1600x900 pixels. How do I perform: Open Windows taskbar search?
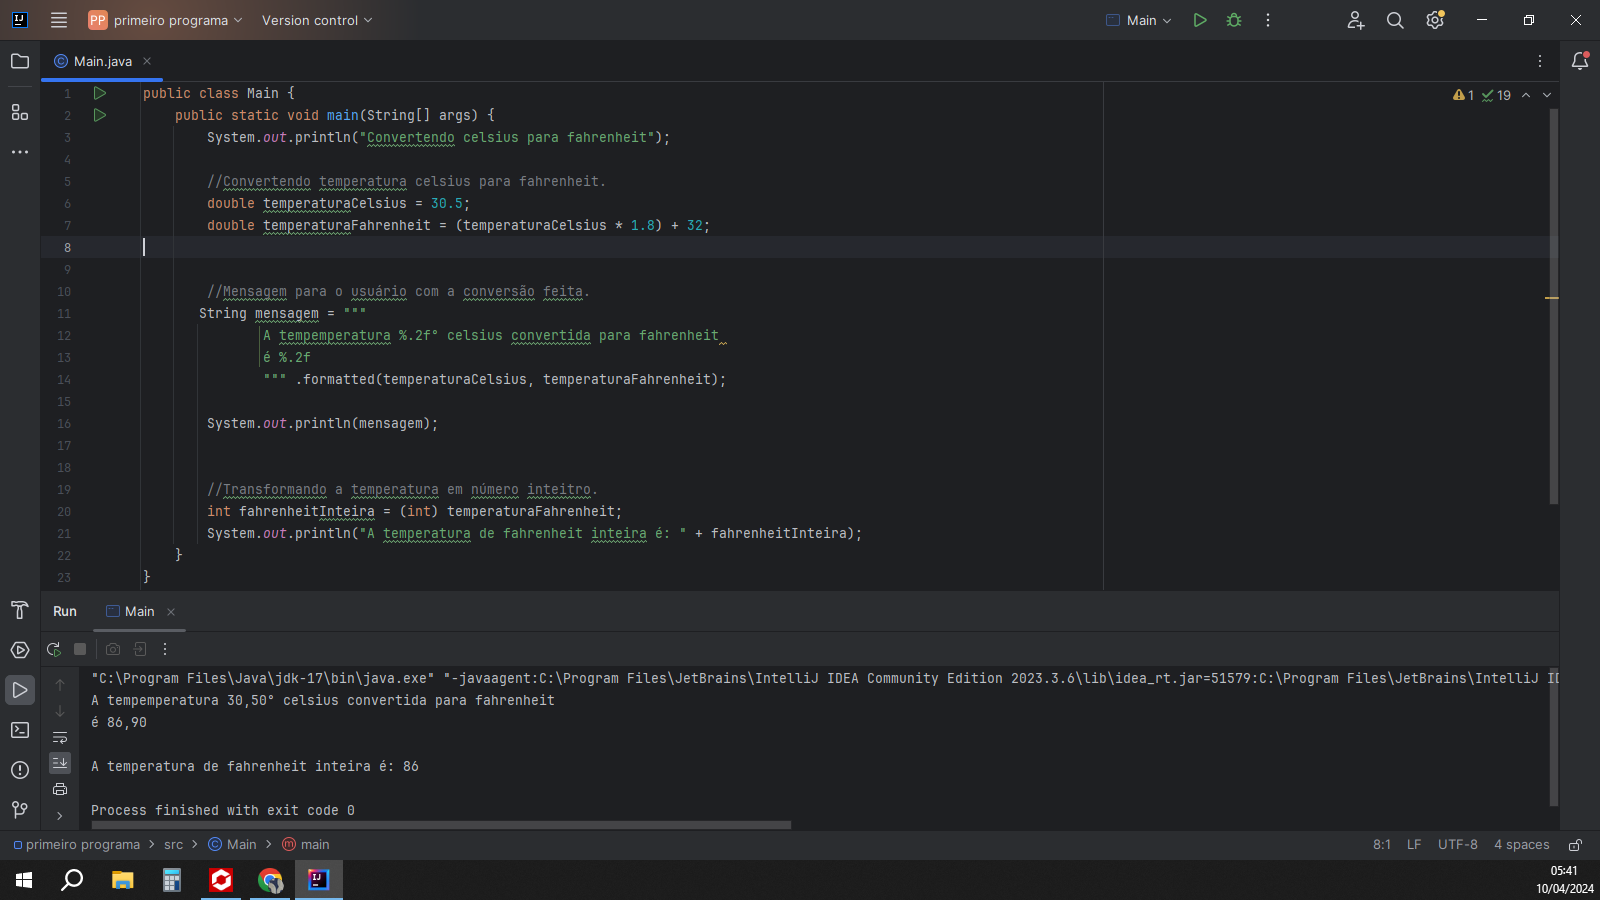point(72,880)
